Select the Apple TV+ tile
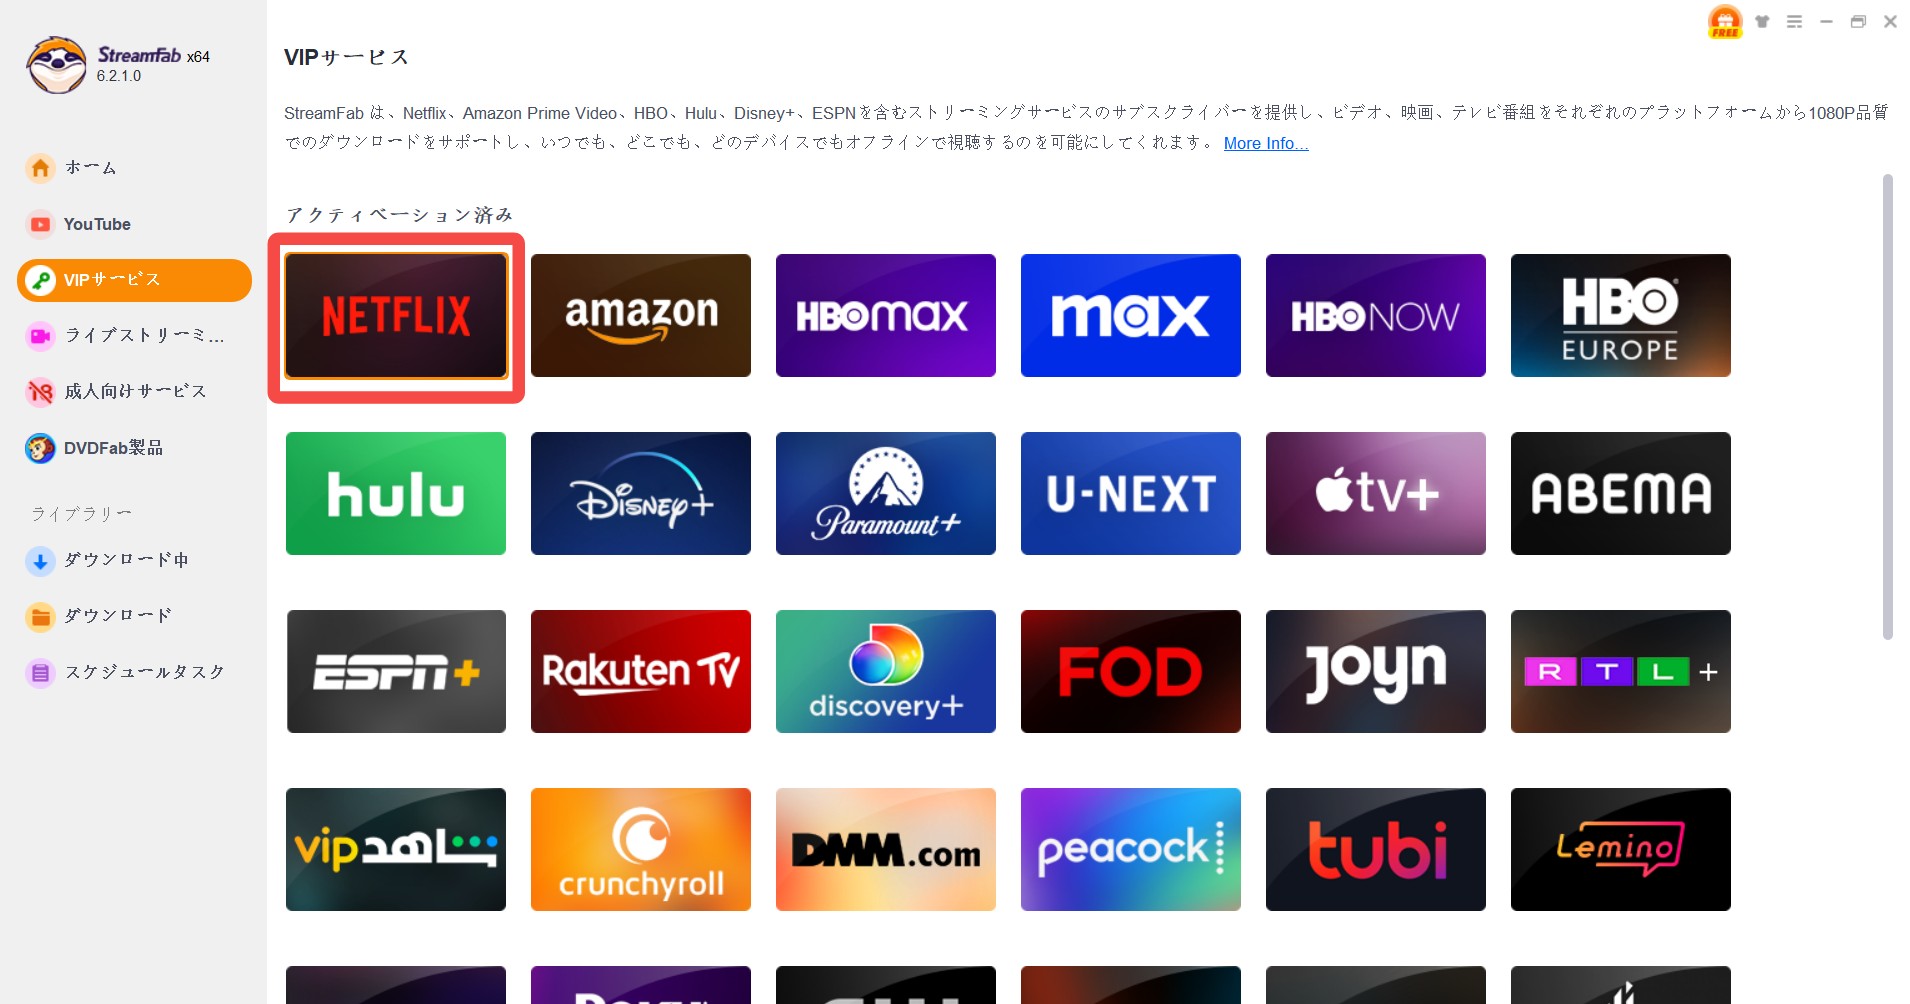 [x=1376, y=494]
